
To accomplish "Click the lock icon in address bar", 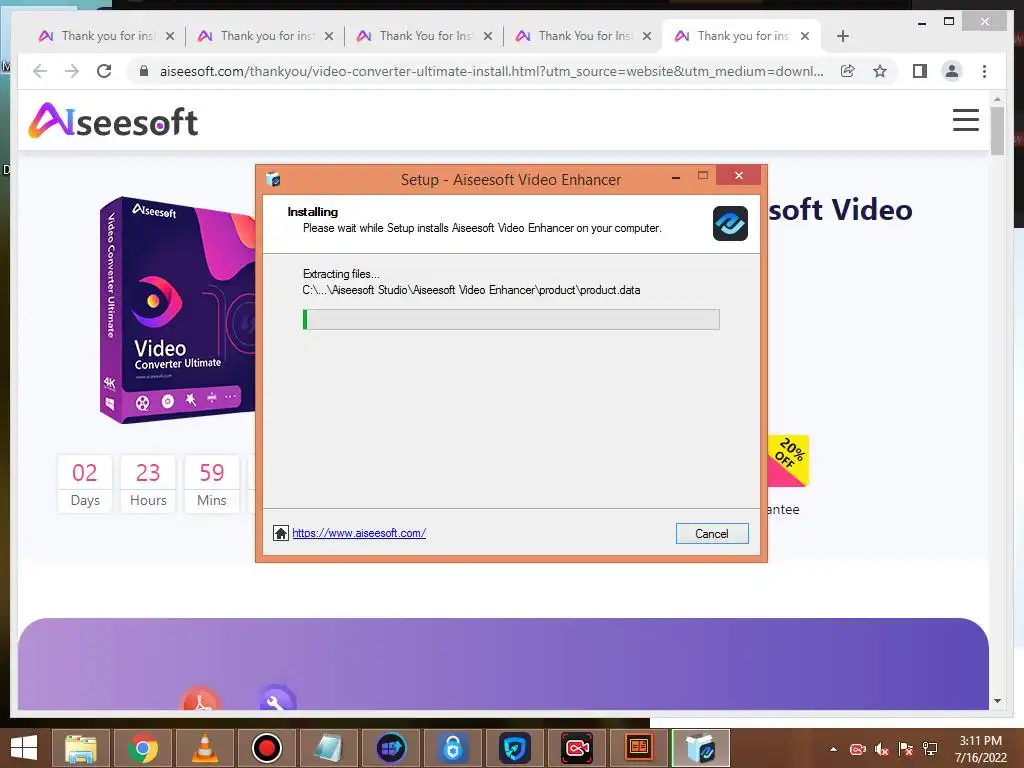I will [x=144, y=71].
